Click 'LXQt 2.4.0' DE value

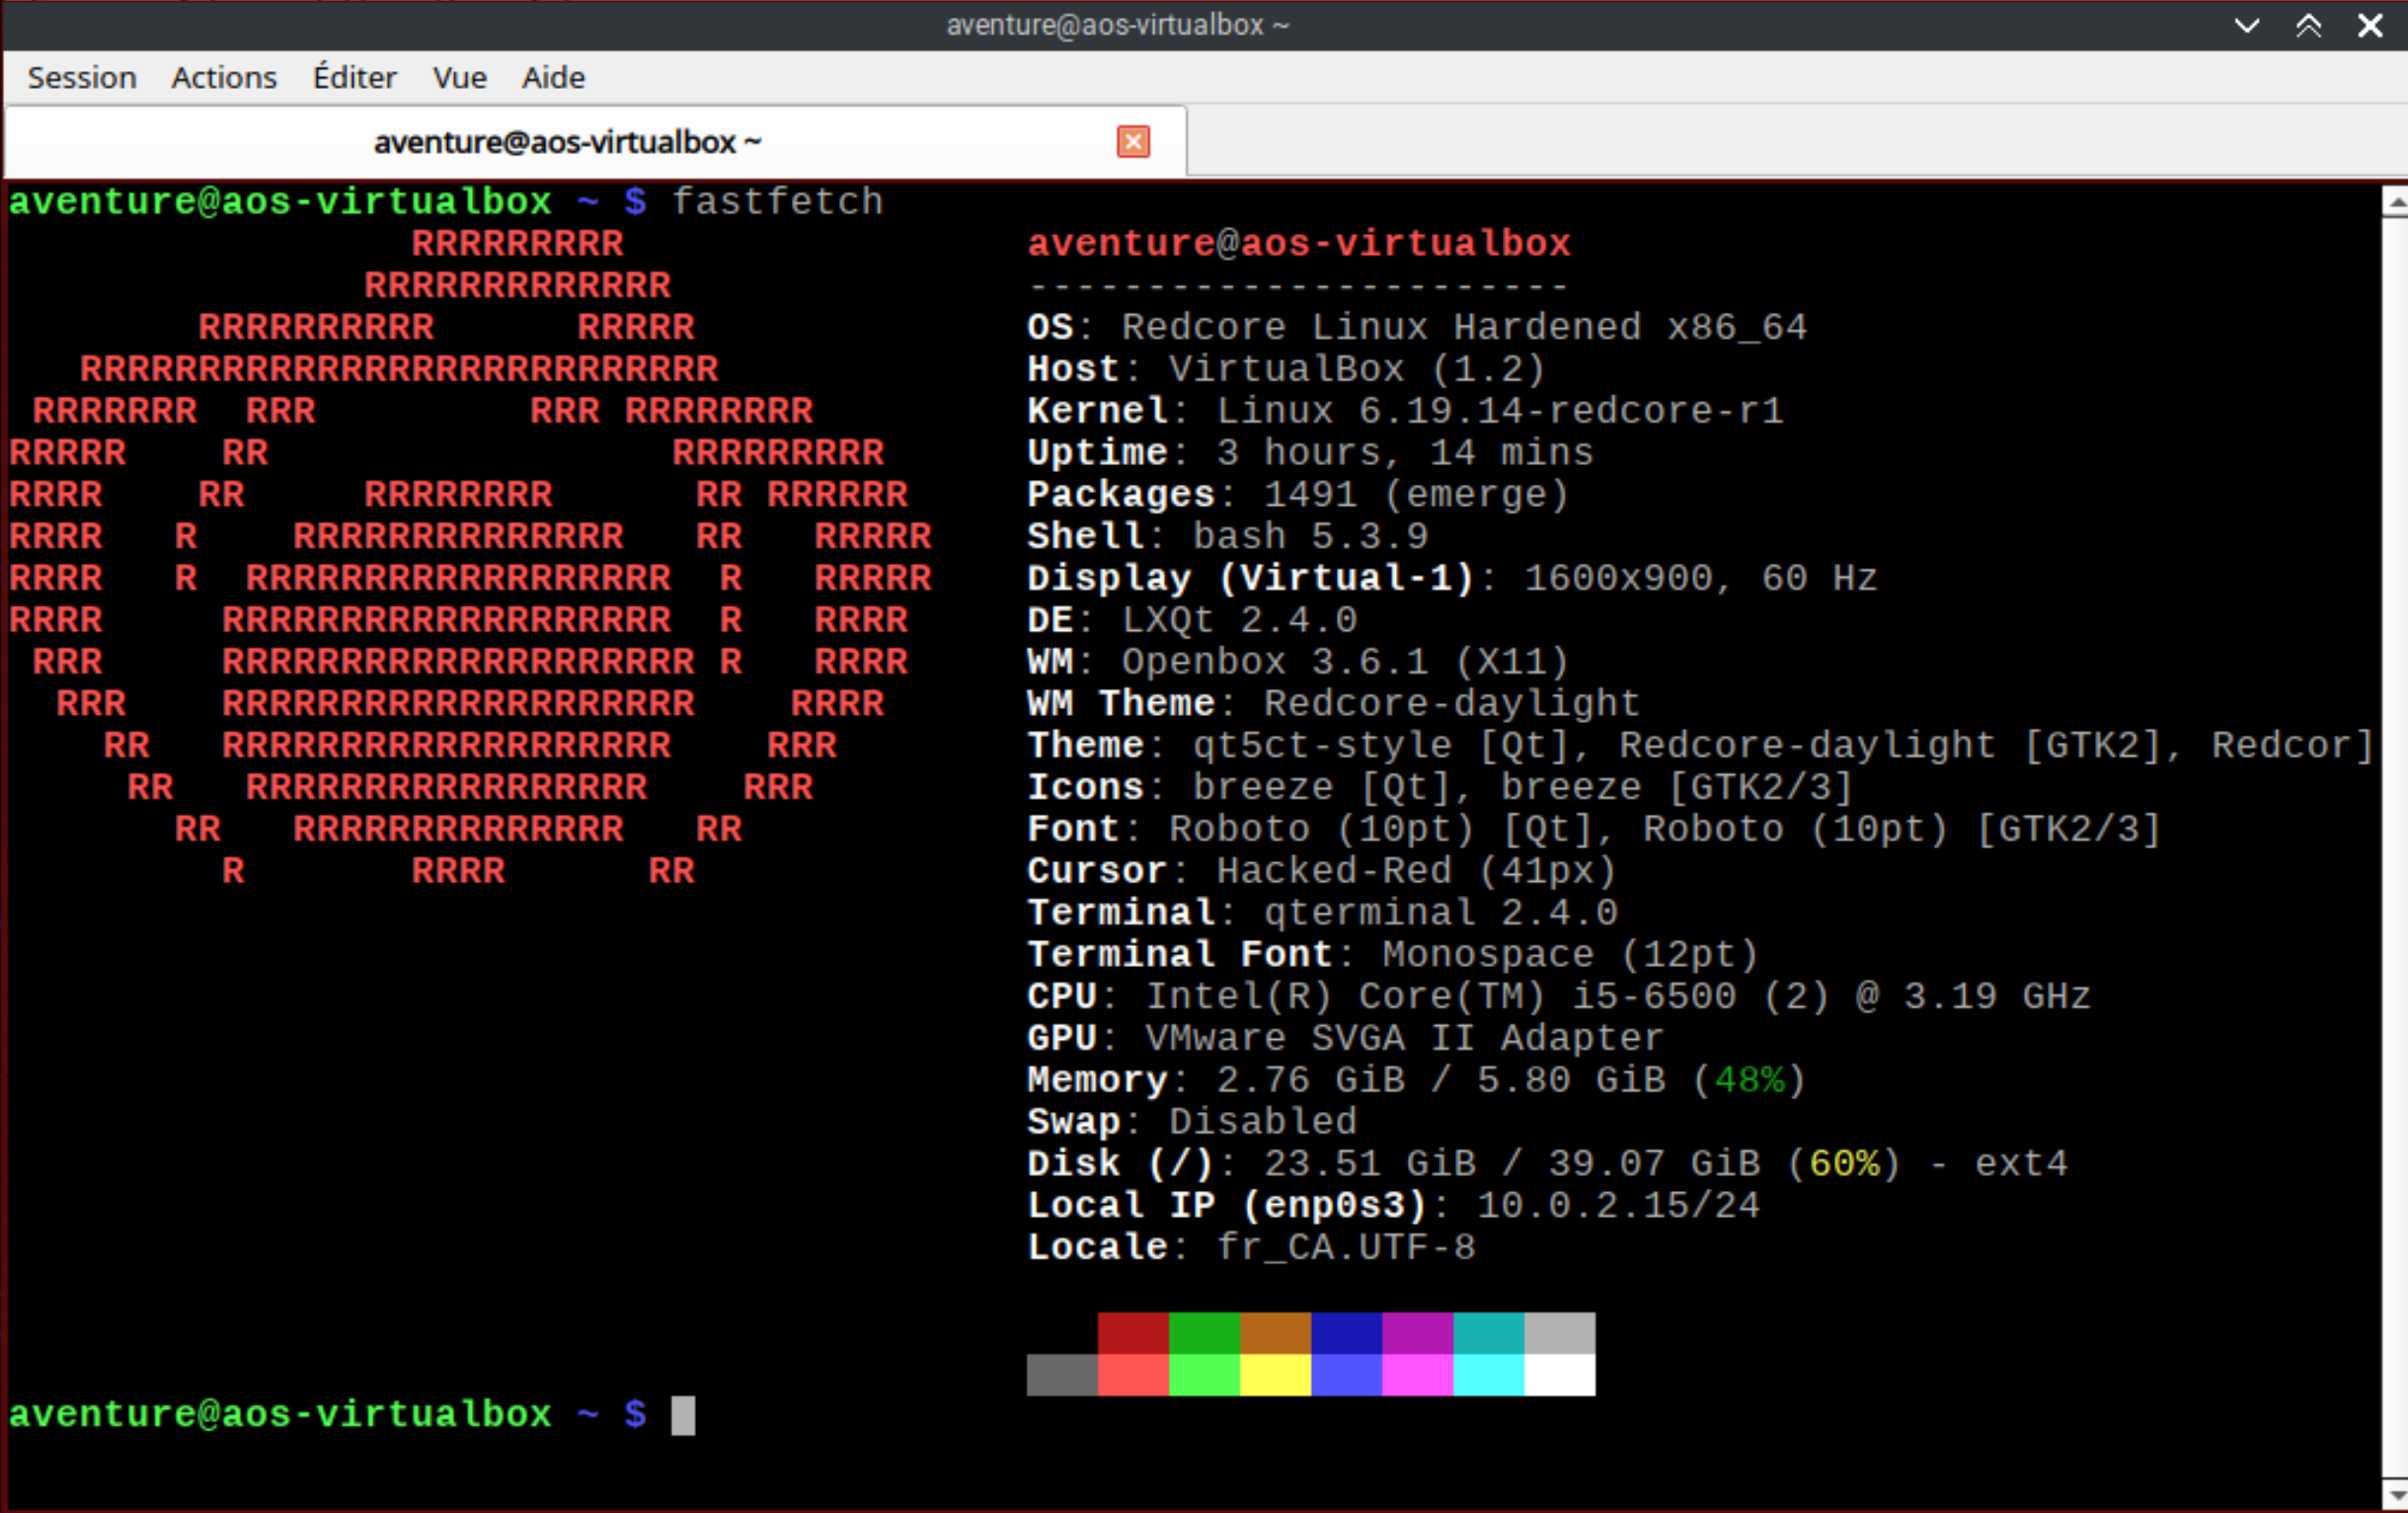pyautogui.click(x=1239, y=620)
